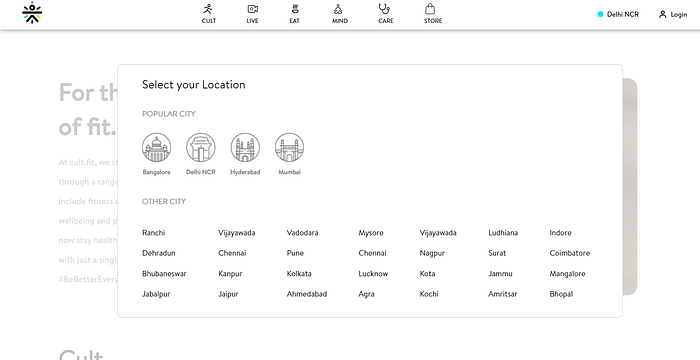The width and height of the screenshot is (700, 360).
Task: Choose Kolkata as location
Action: [x=299, y=273]
